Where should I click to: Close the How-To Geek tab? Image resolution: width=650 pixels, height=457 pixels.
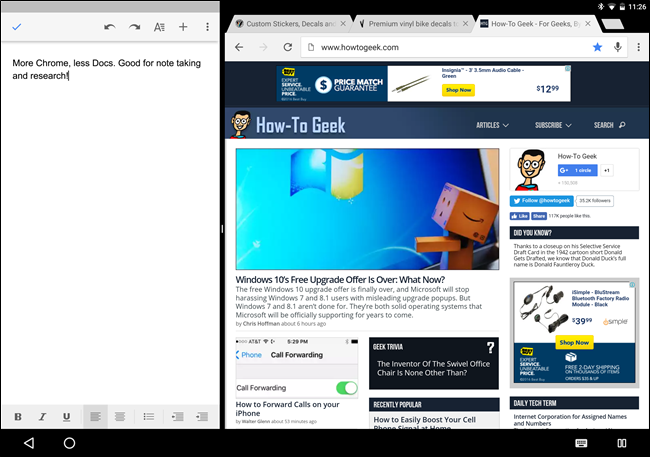click(x=588, y=24)
